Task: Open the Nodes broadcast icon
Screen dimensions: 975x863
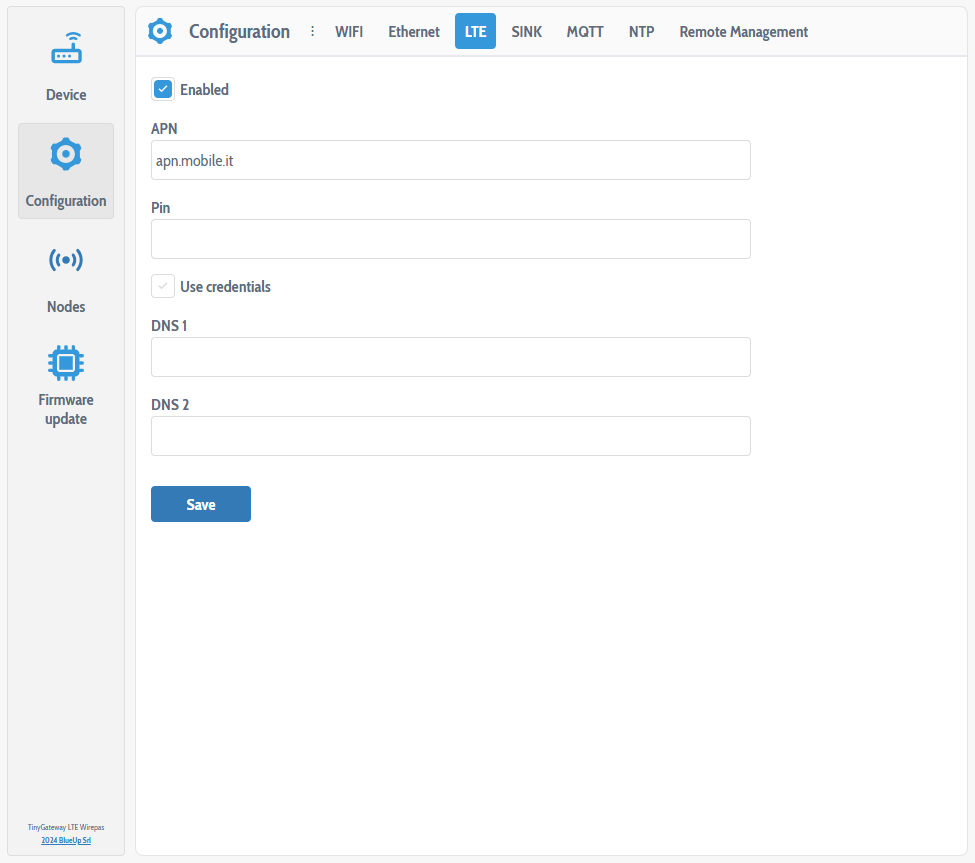Action: (x=66, y=260)
